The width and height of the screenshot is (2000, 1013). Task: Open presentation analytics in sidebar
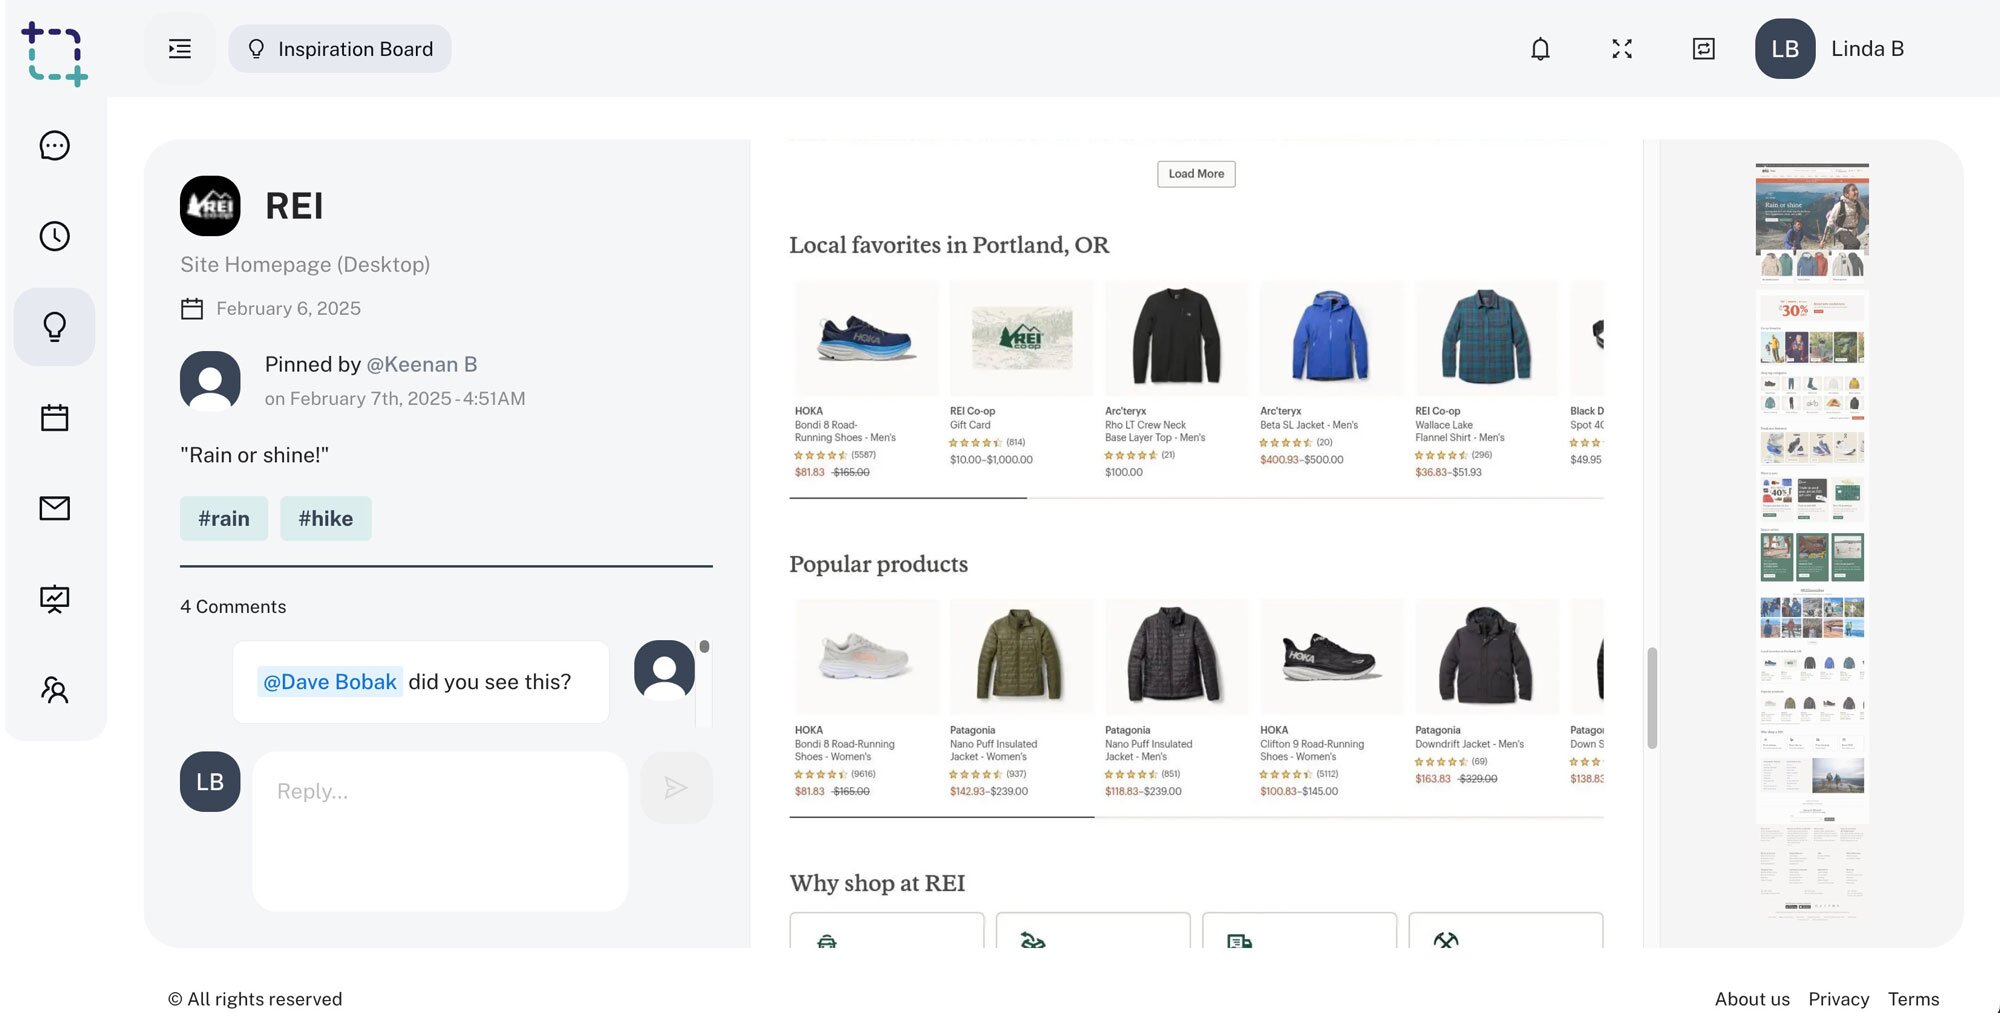point(55,599)
